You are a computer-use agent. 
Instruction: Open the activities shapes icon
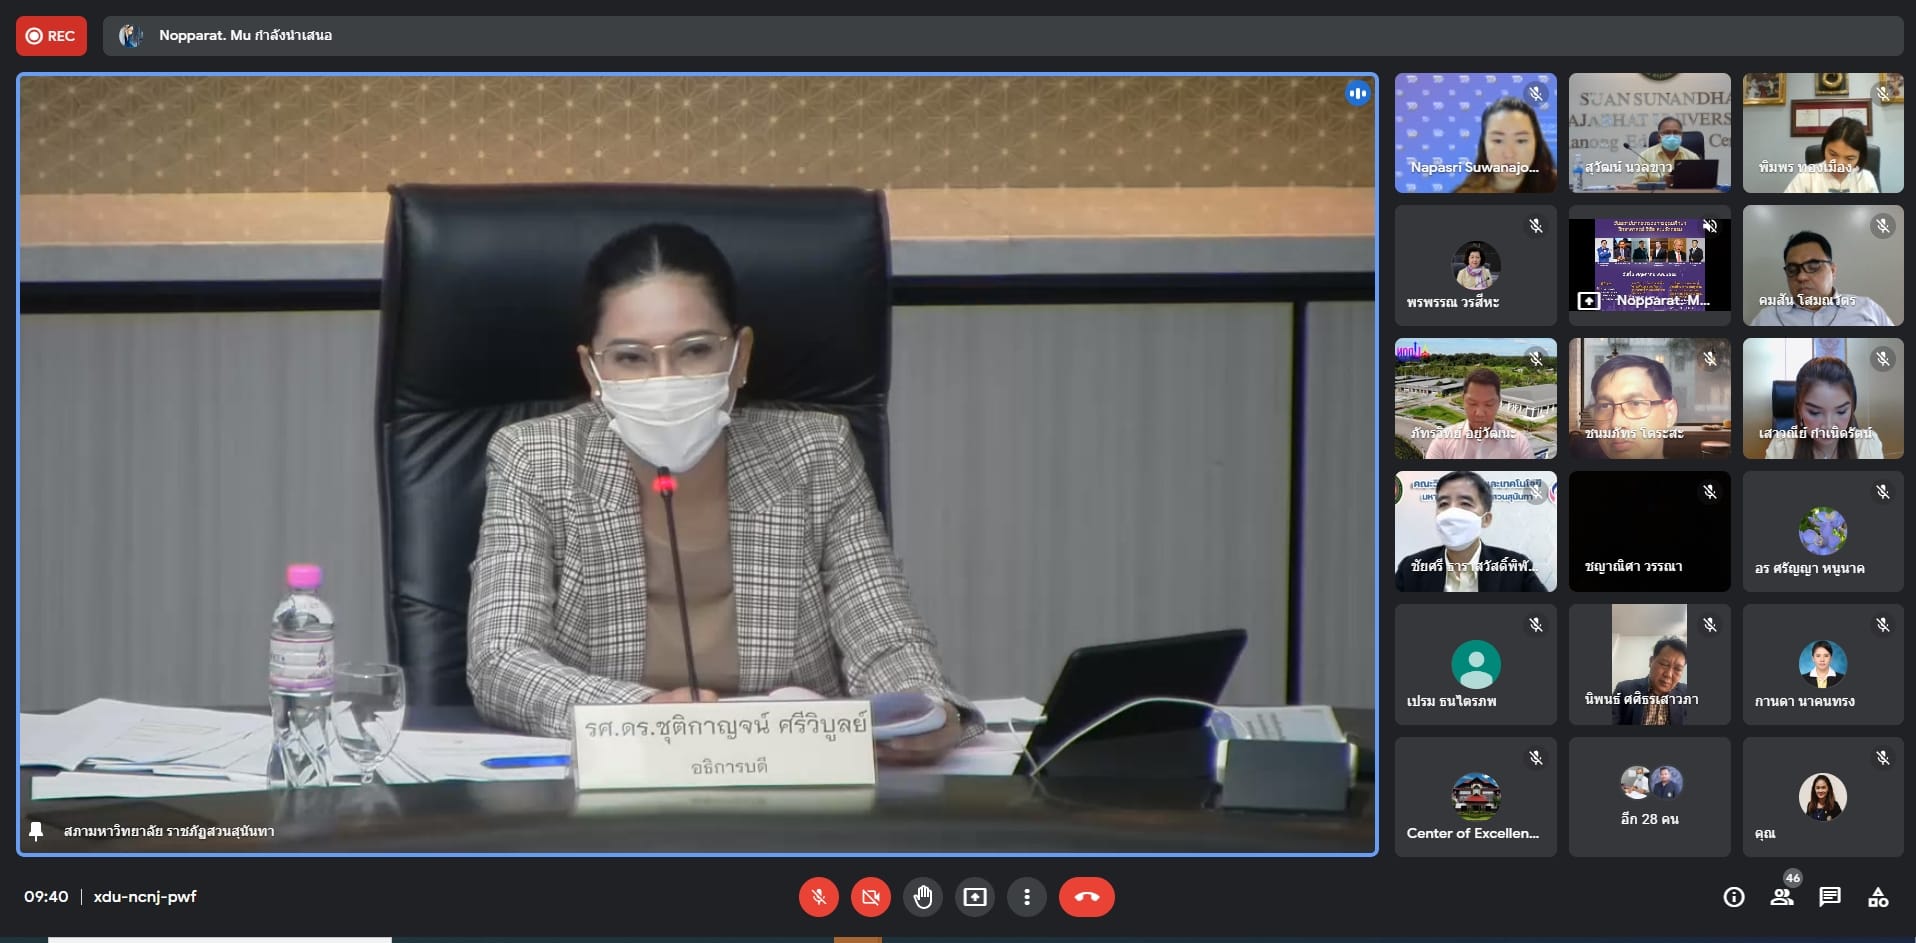point(1877,897)
